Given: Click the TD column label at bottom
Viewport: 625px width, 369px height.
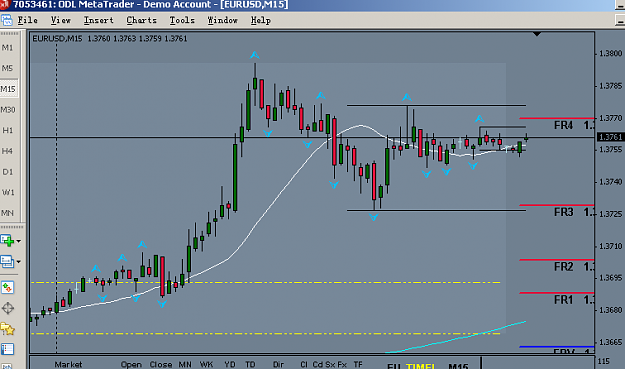Looking at the screenshot, I should pyautogui.click(x=250, y=364).
